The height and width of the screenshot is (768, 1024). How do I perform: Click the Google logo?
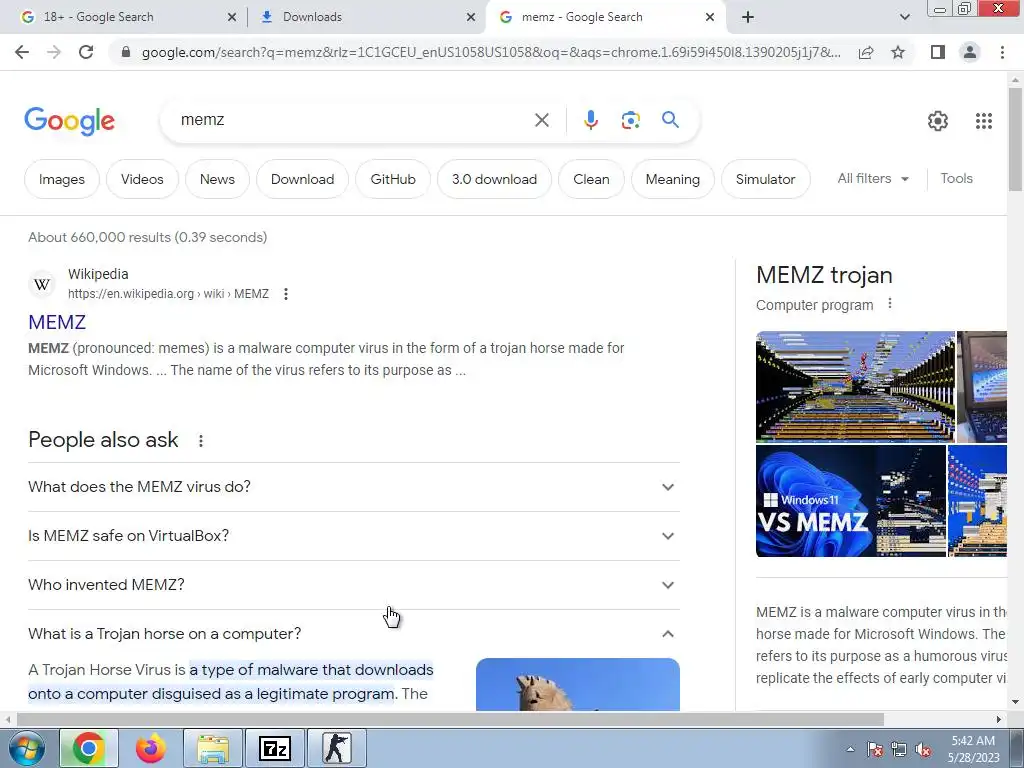69,121
